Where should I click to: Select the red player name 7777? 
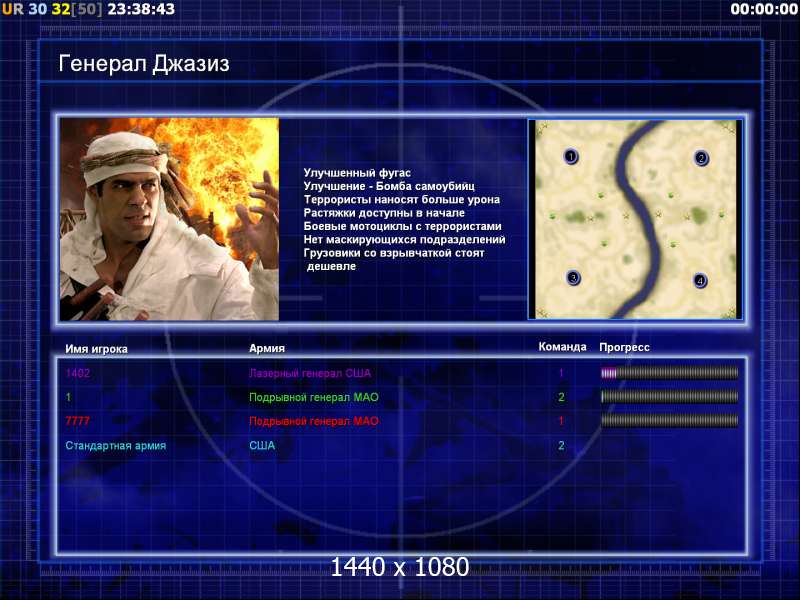[78, 421]
